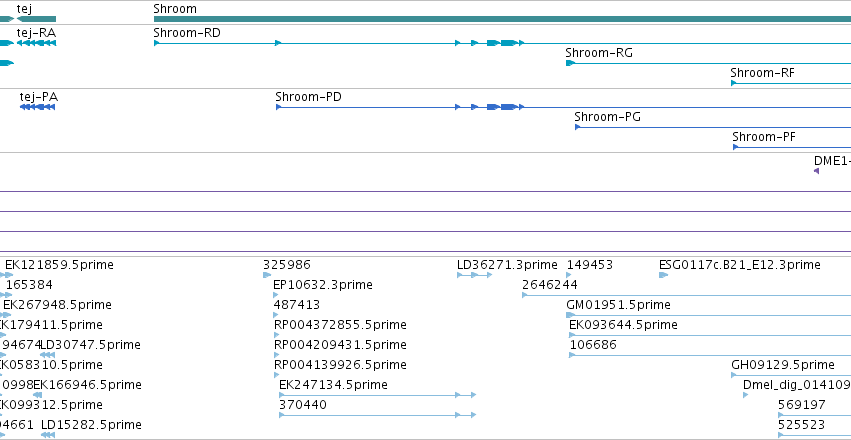851x440 pixels.
Task: Select the Shroom-RF transcript start
Action: tap(734, 83)
